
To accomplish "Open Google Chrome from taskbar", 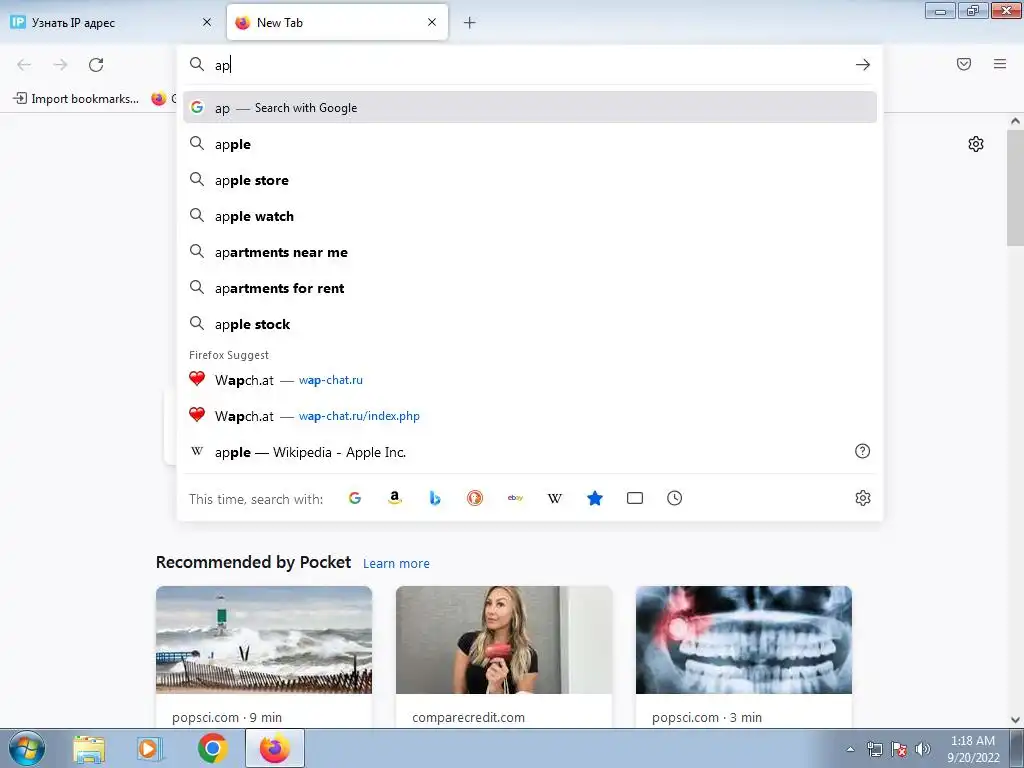I will tap(212, 748).
